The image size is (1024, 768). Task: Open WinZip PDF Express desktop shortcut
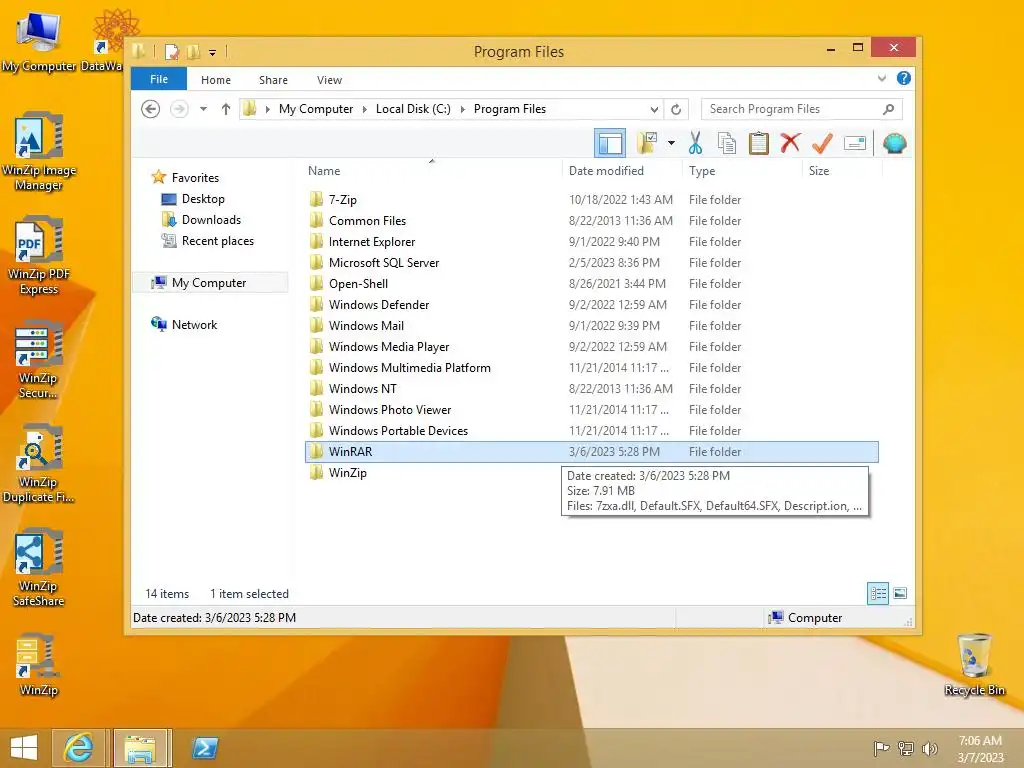[x=39, y=255]
